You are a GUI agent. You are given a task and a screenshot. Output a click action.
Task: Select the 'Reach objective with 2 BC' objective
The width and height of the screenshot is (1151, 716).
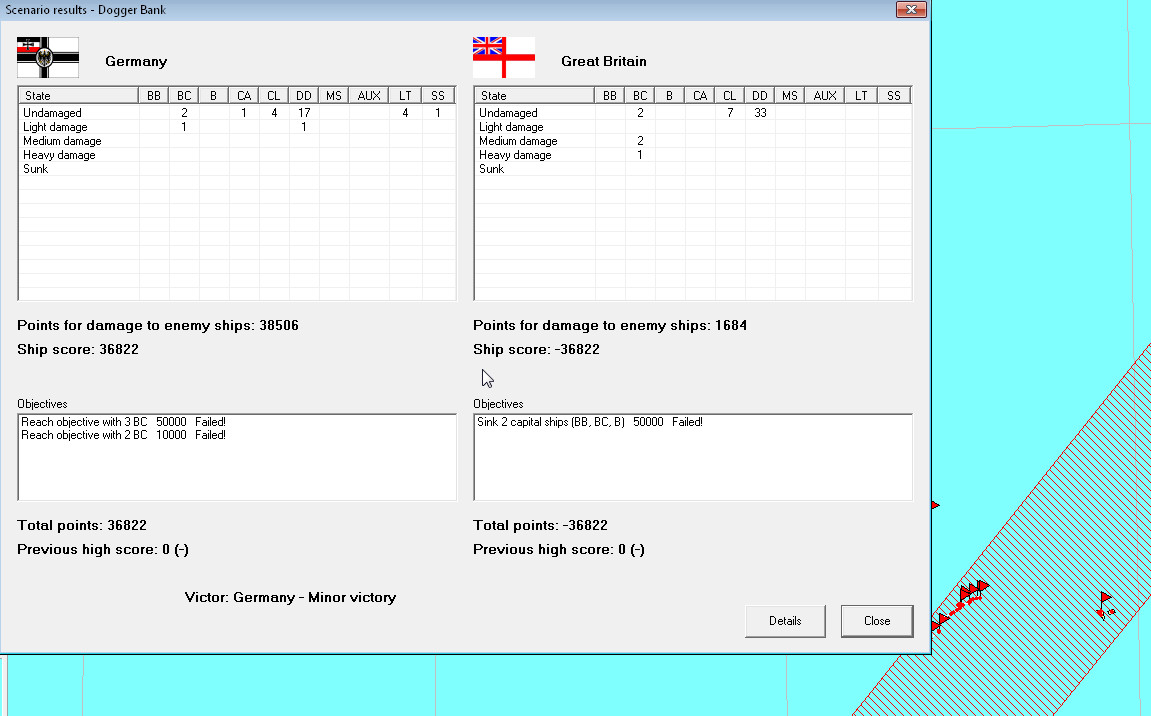(123, 435)
